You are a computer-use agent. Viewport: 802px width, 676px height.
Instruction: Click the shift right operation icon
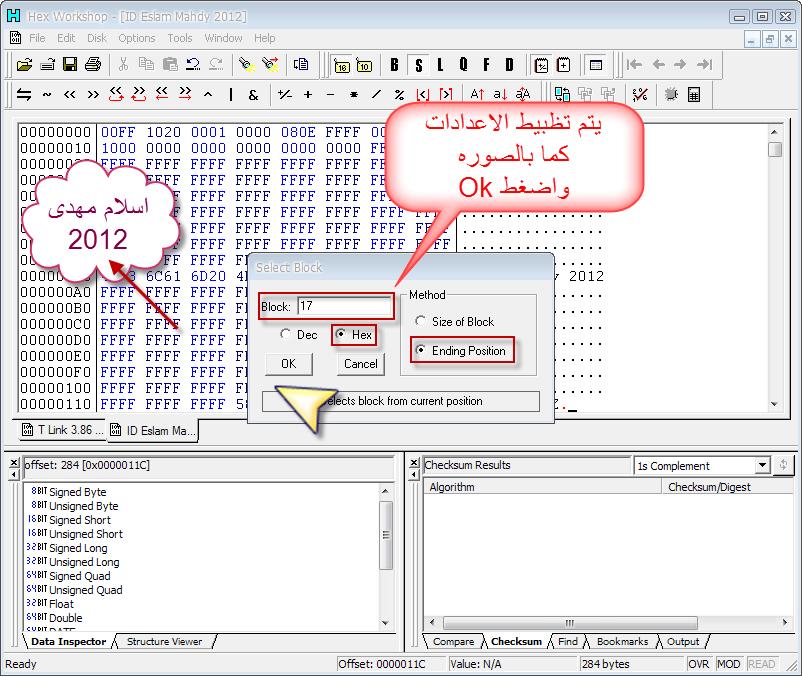click(x=93, y=95)
